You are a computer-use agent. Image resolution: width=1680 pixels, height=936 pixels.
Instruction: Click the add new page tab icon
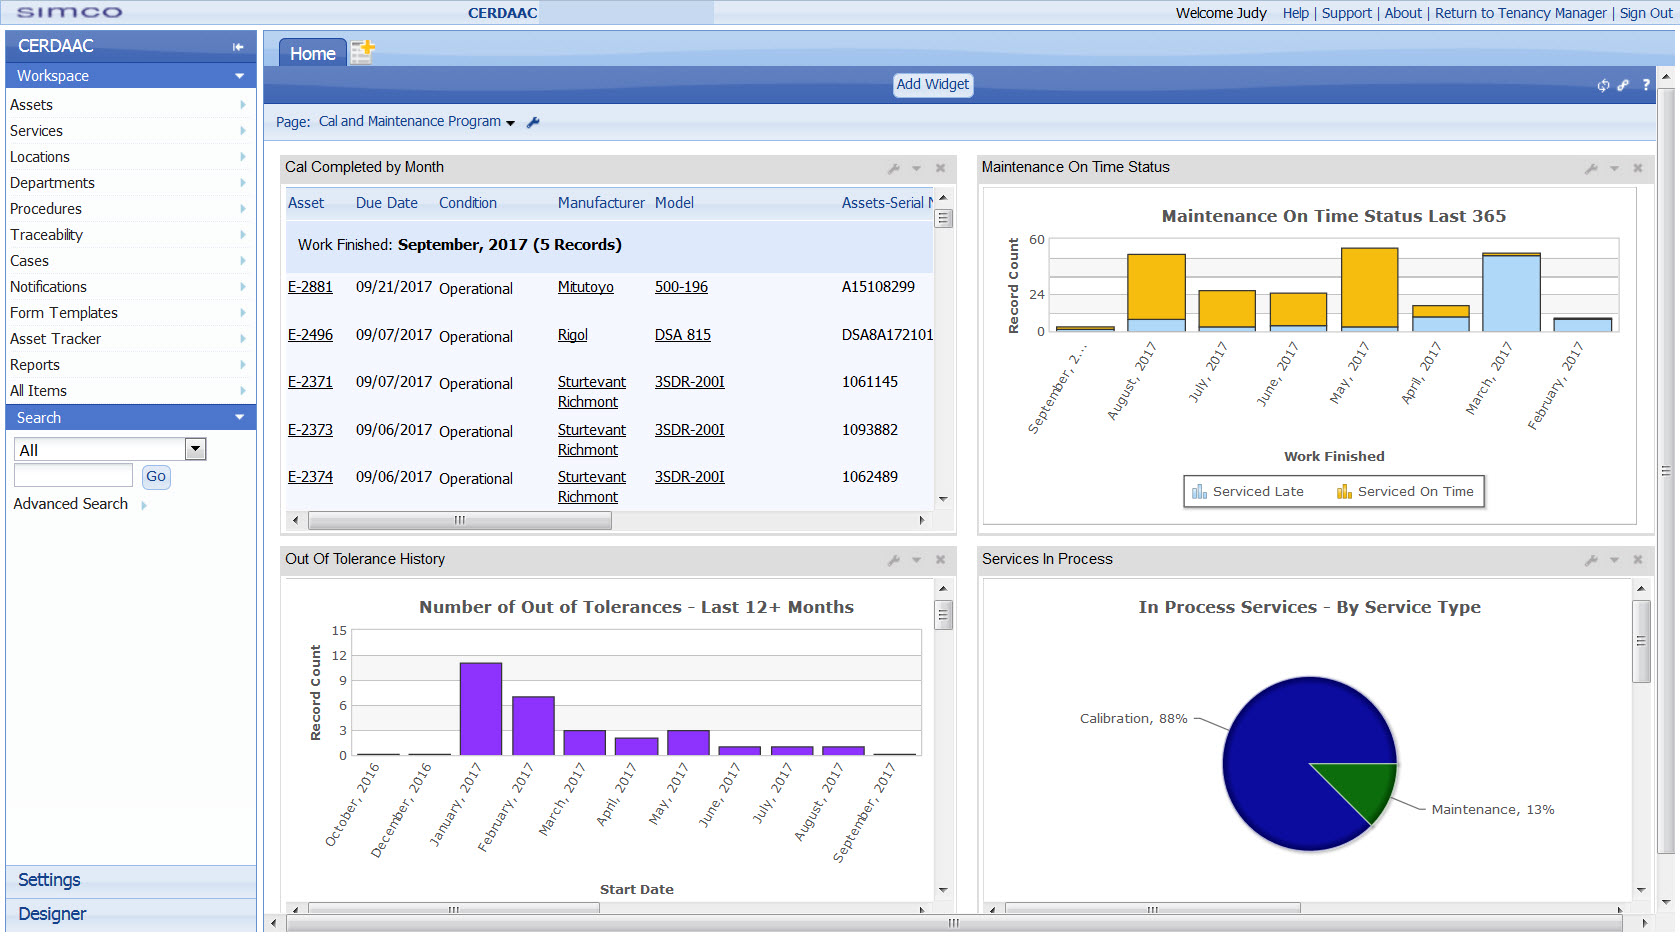pos(362,52)
